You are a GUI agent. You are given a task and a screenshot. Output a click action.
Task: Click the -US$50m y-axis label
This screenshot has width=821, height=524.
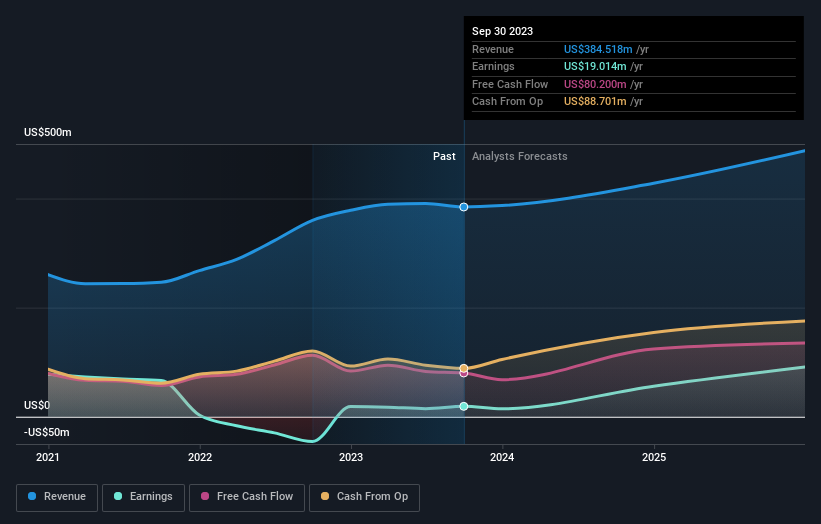pos(47,432)
